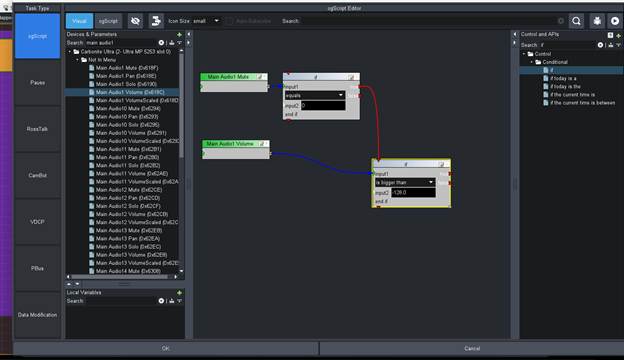Click the input2 field containing -128.0
The image size is (624, 360).
pos(413,193)
